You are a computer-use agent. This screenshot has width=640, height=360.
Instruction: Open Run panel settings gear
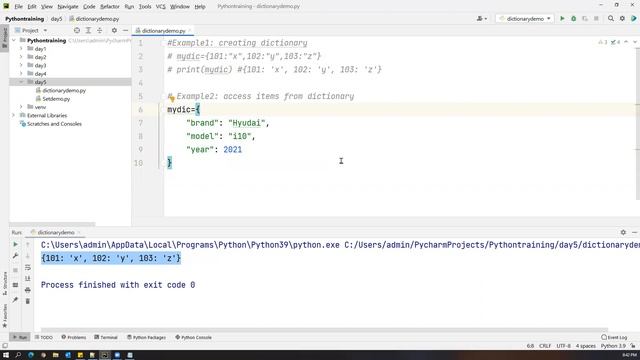pyautogui.click(x=623, y=232)
